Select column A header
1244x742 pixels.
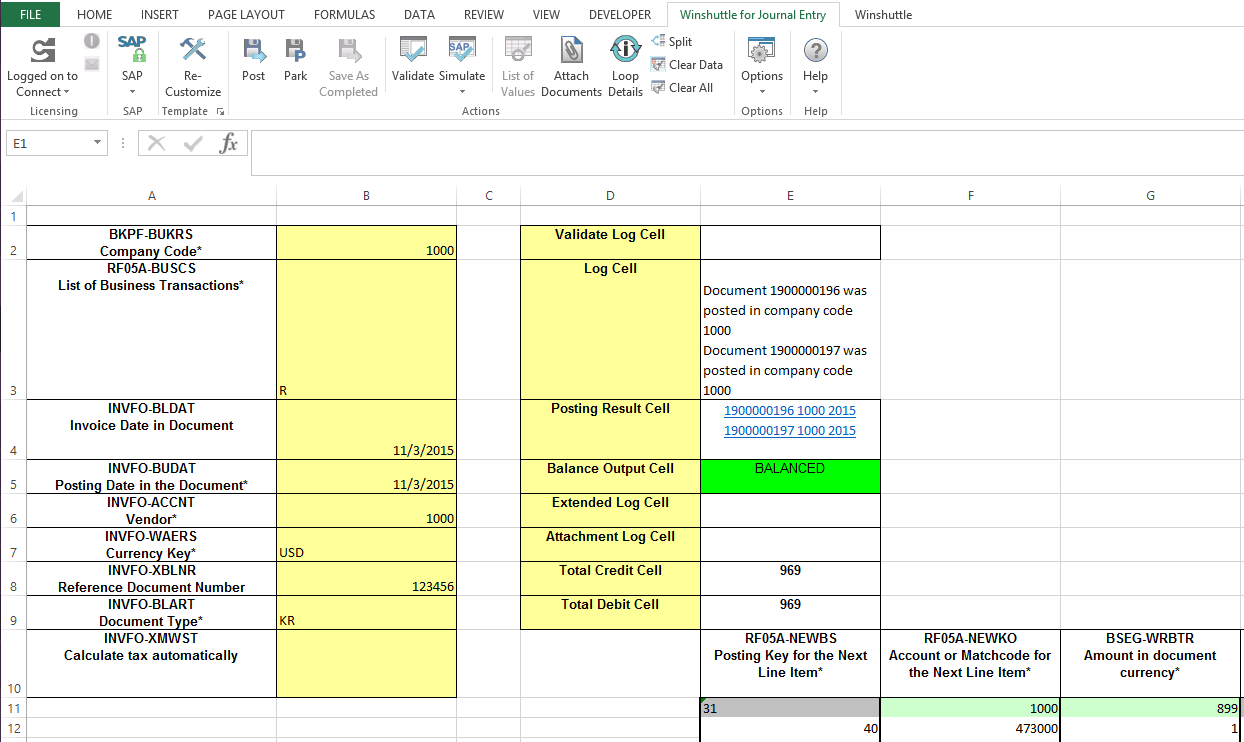(x=151, y=196)
